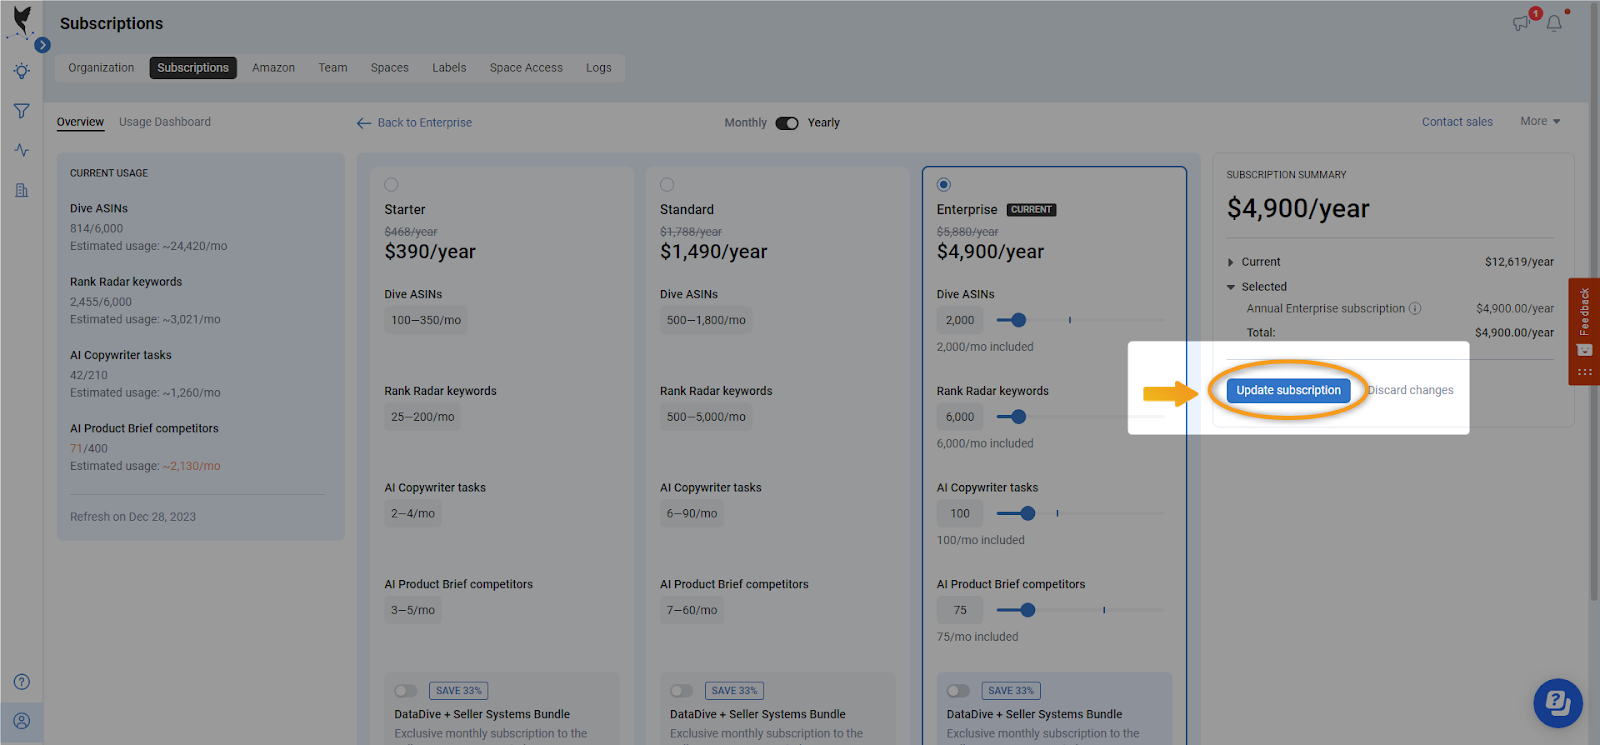
Task: Click the Starter SAVE 33% badge
Action: coord(459,691)
